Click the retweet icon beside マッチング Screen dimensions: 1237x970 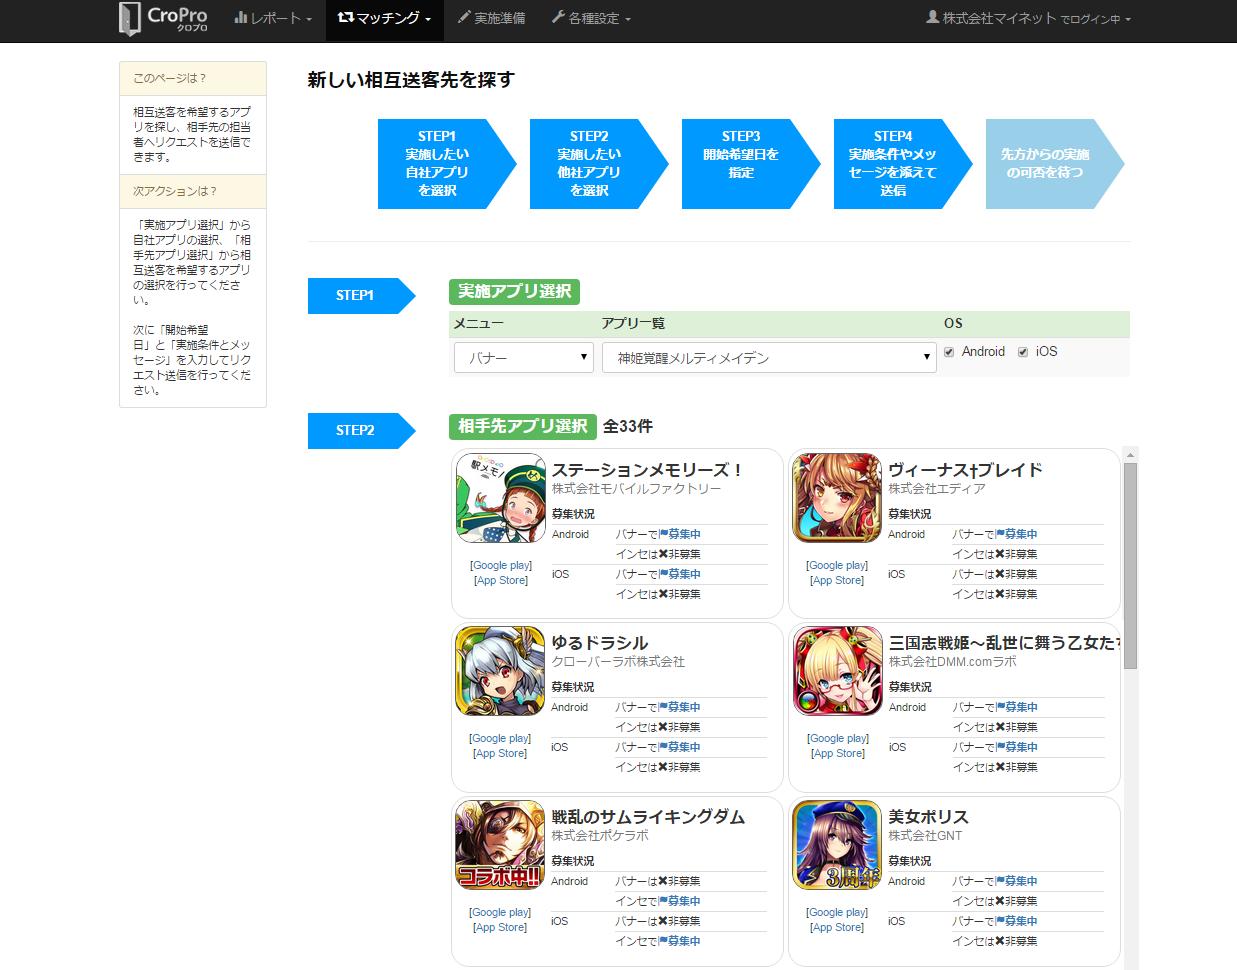point(346,18)
